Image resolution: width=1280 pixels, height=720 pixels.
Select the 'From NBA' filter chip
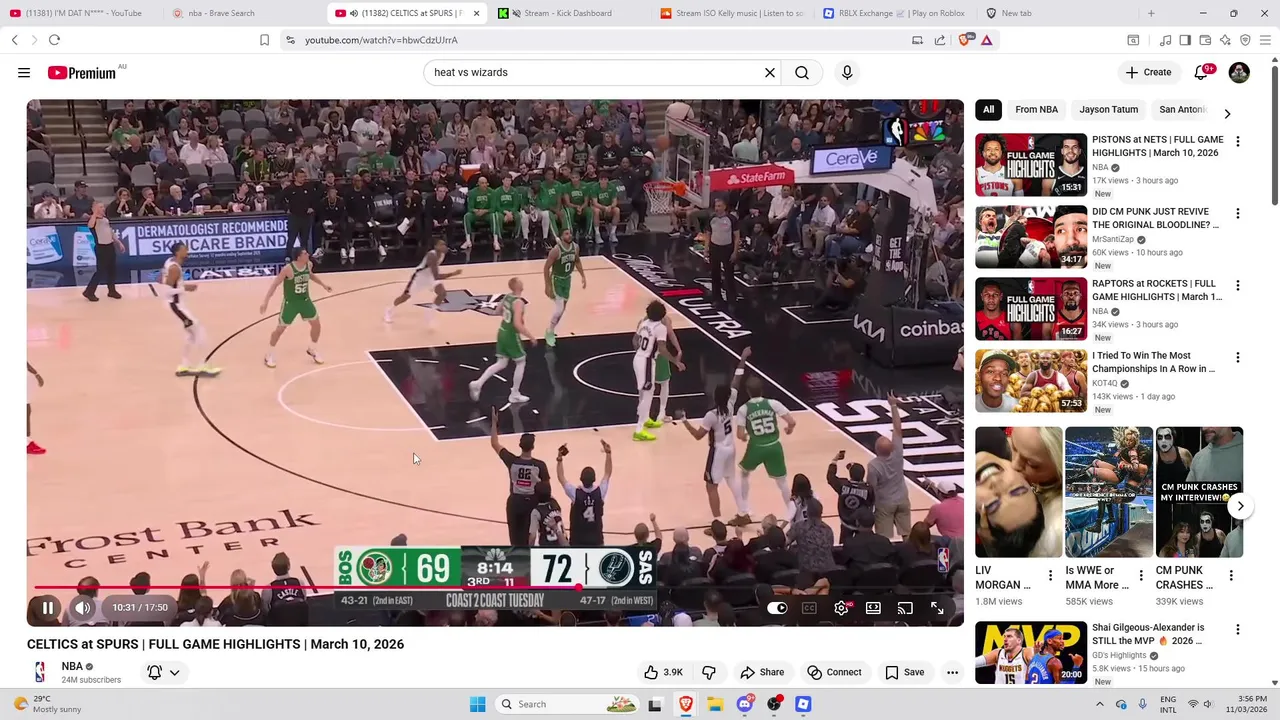1036,109
